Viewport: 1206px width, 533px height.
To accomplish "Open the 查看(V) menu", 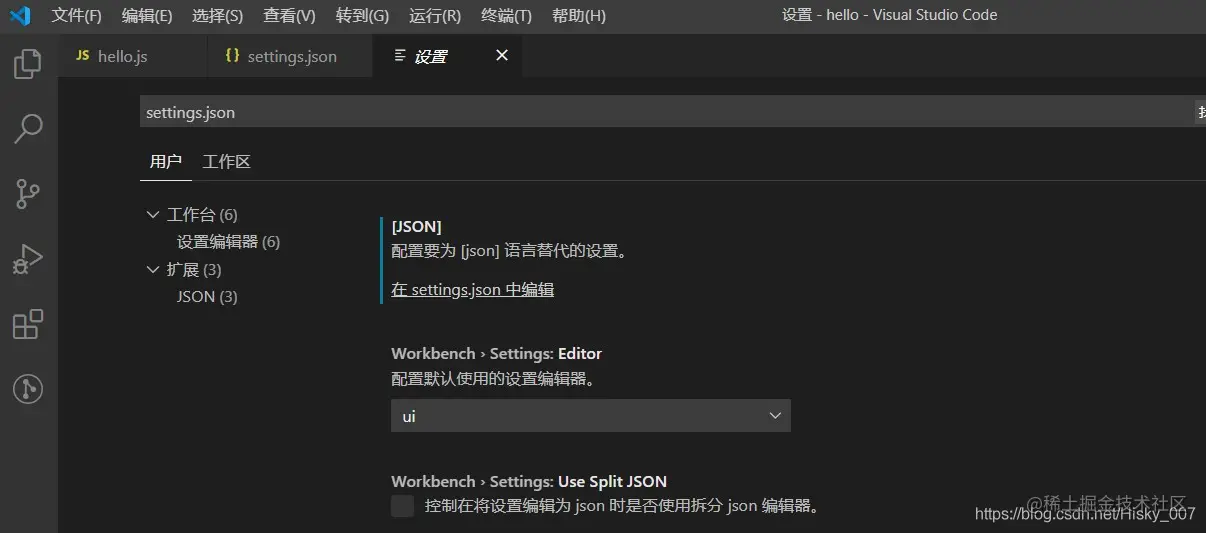I will coord(290,16).
